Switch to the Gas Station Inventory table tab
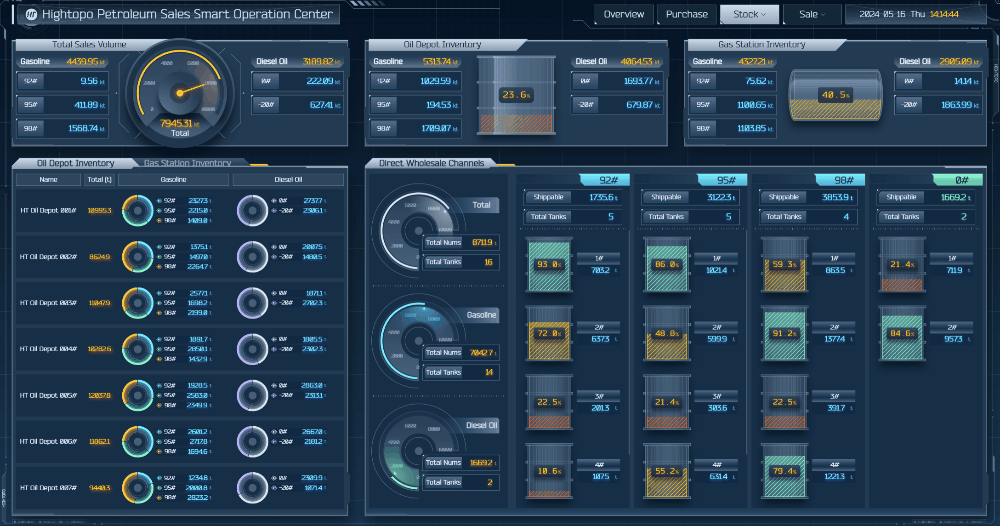Viewport: 1000px width, 526px height. pyautogui.click(x=188, y=163)
